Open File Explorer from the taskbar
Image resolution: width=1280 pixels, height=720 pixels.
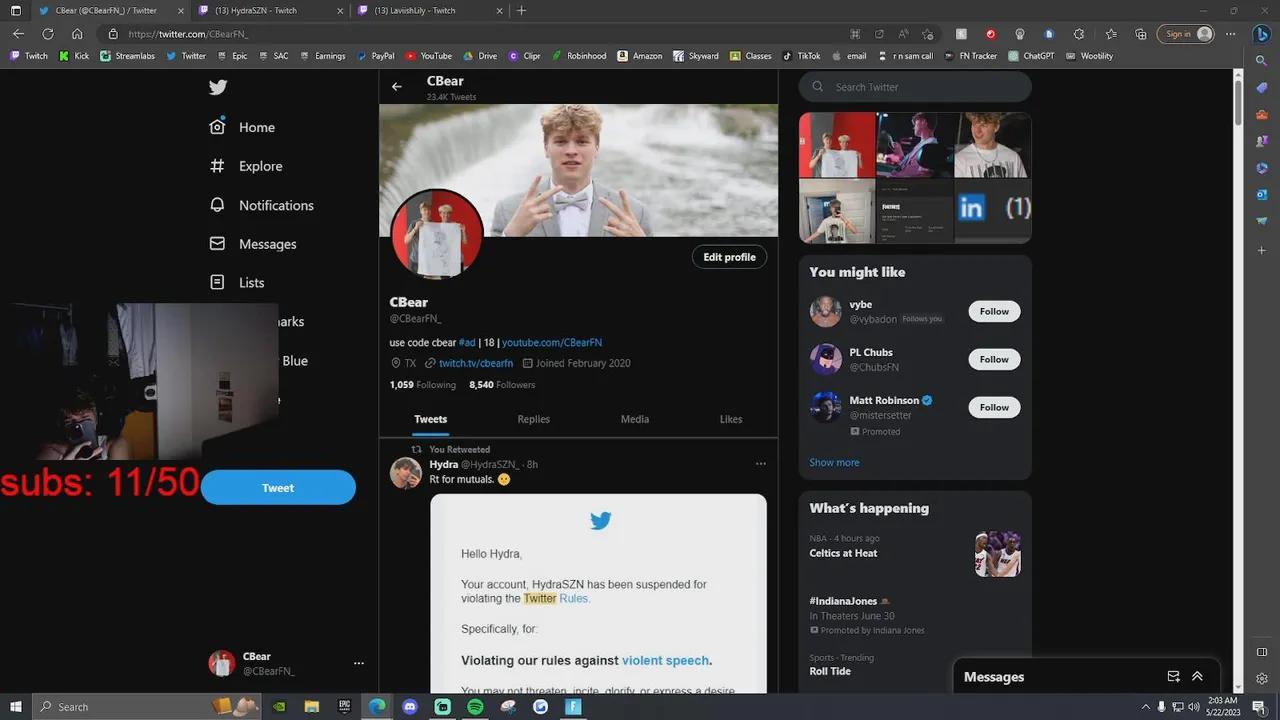click(311, 706)
